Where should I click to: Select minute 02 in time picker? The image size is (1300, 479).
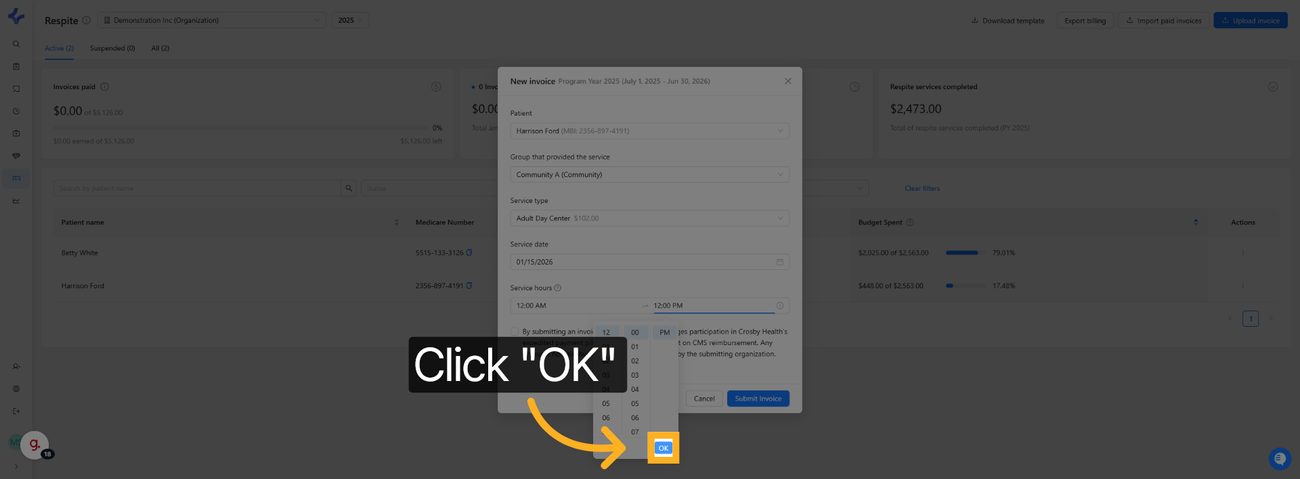pyautogui.click(x=635, y=361)
